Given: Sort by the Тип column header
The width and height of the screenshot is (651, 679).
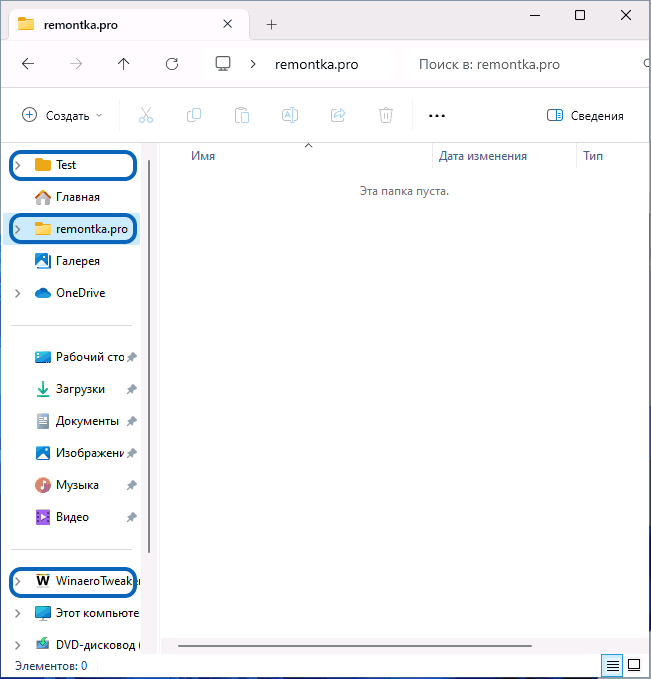Looking at the screenshot, I should 593,156.
